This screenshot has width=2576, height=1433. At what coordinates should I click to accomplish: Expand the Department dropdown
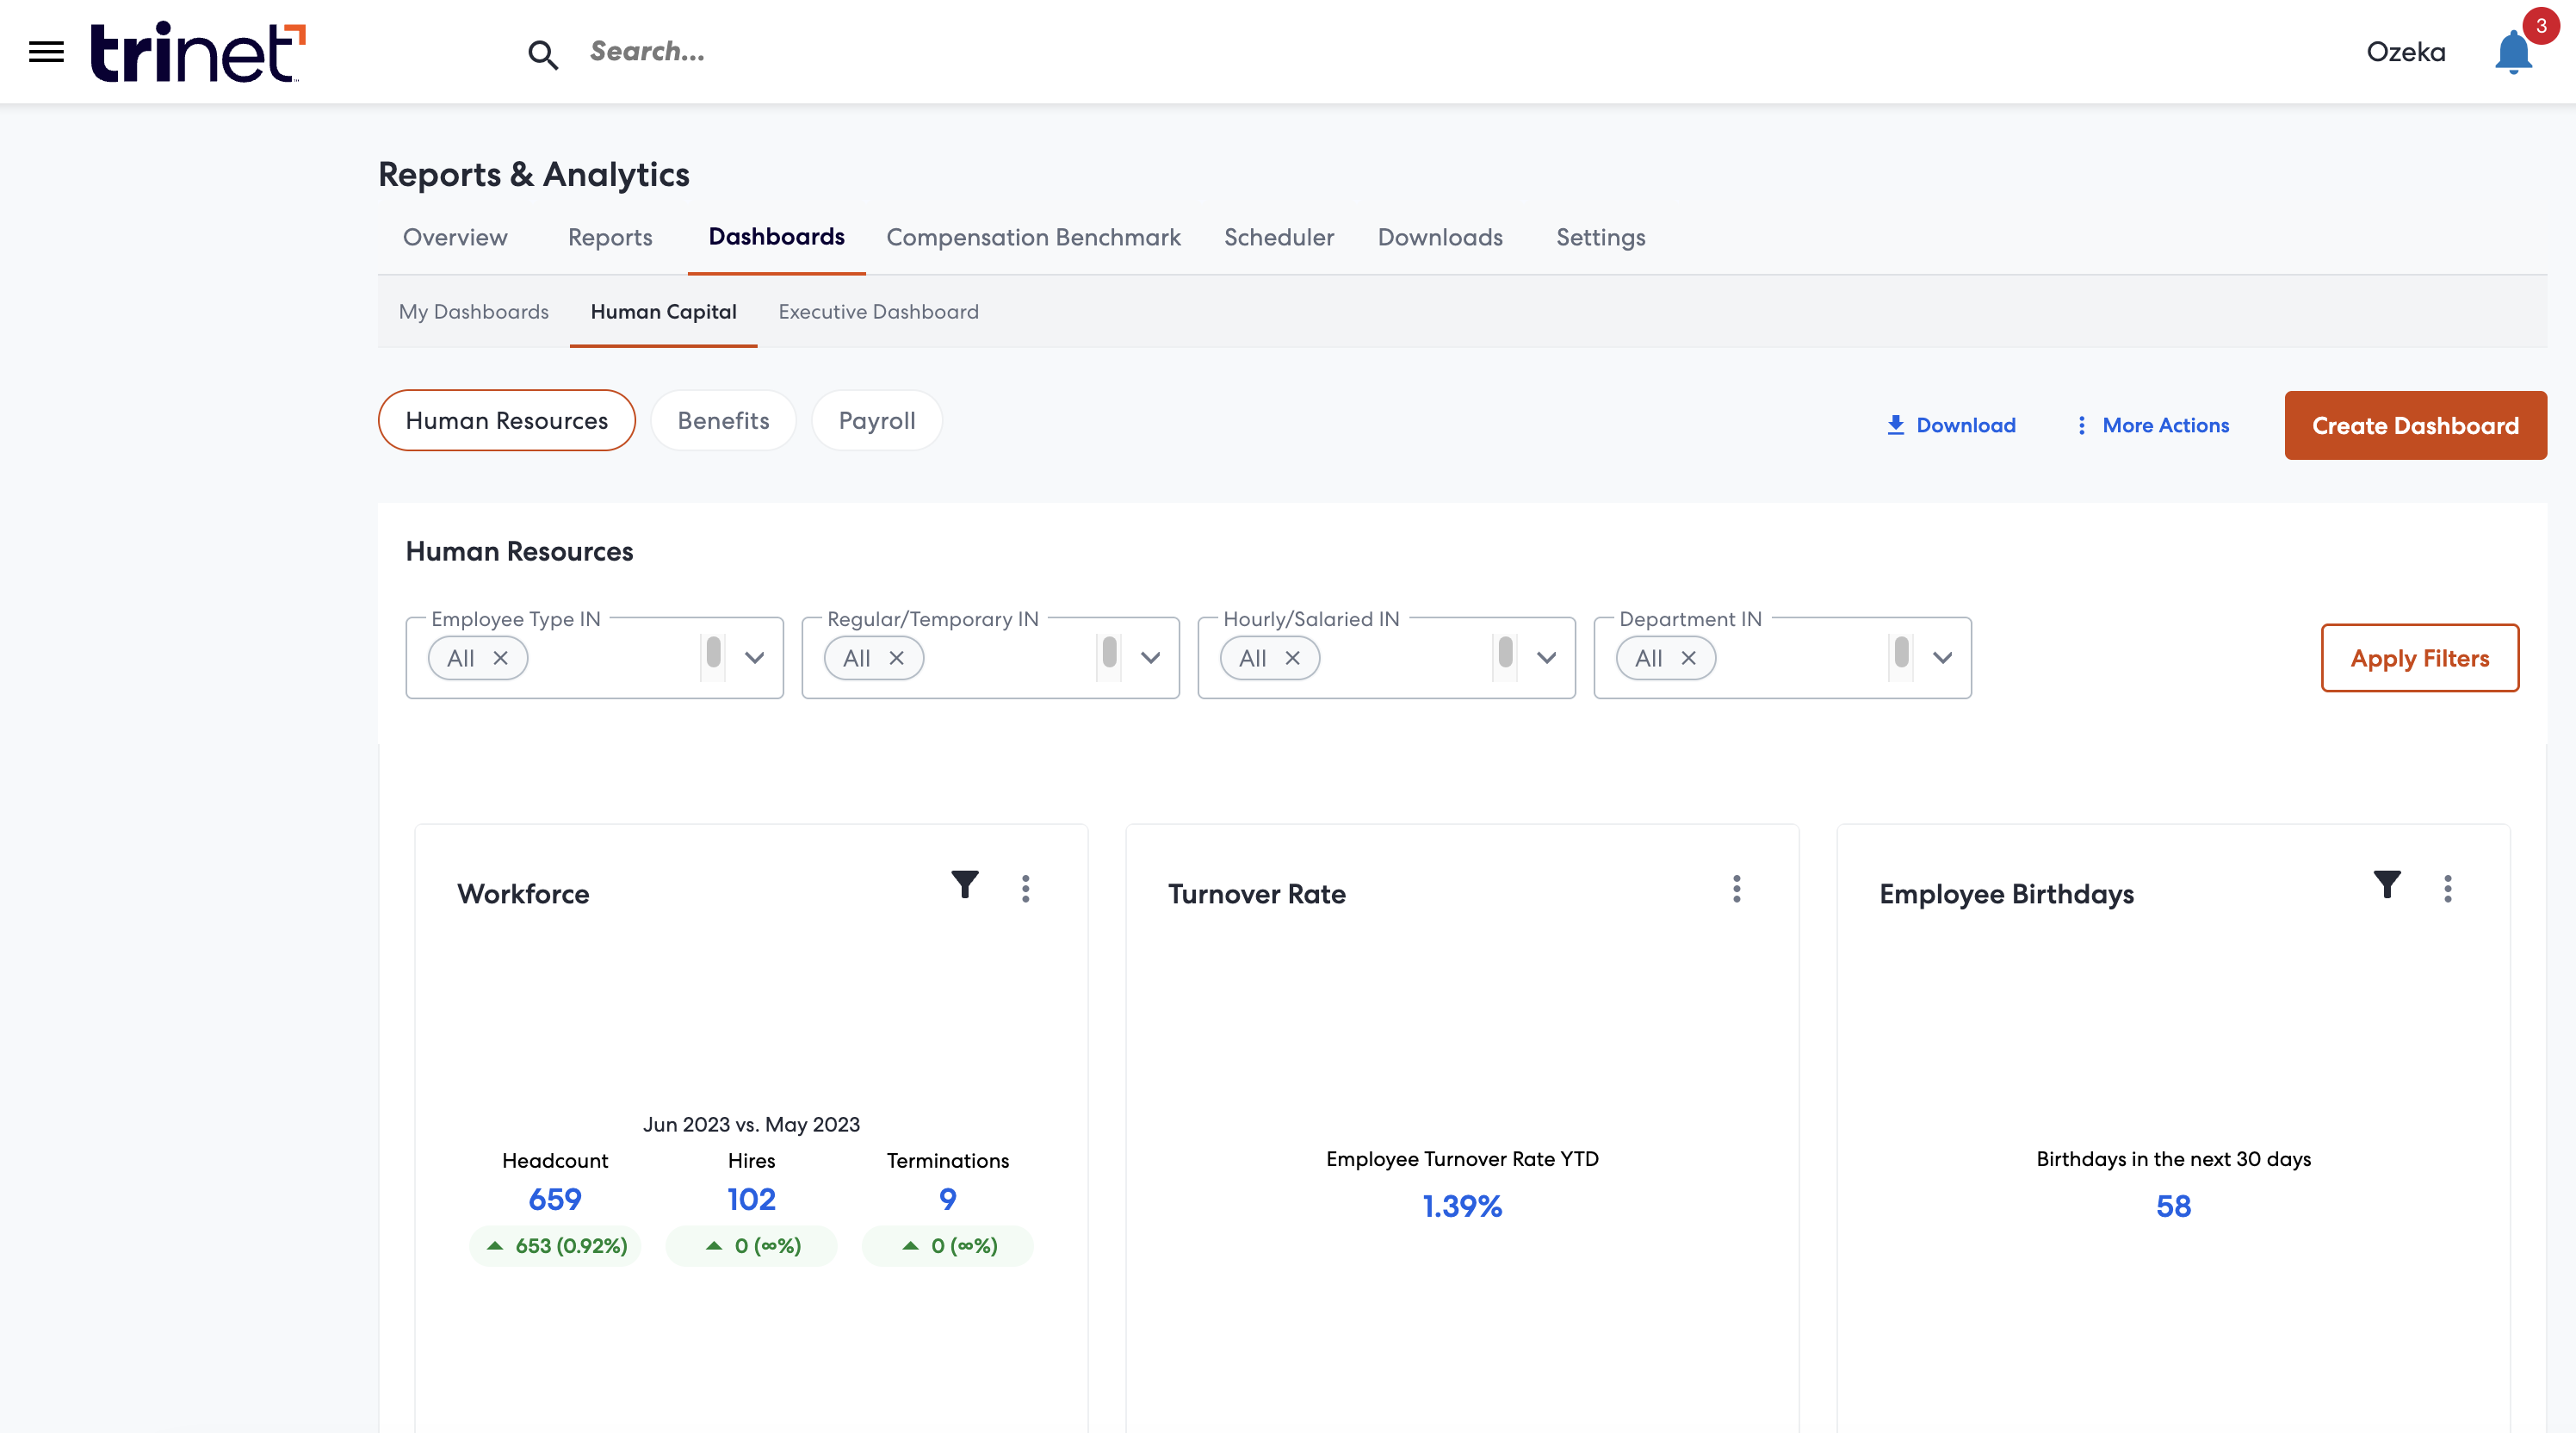(1943, 658)
